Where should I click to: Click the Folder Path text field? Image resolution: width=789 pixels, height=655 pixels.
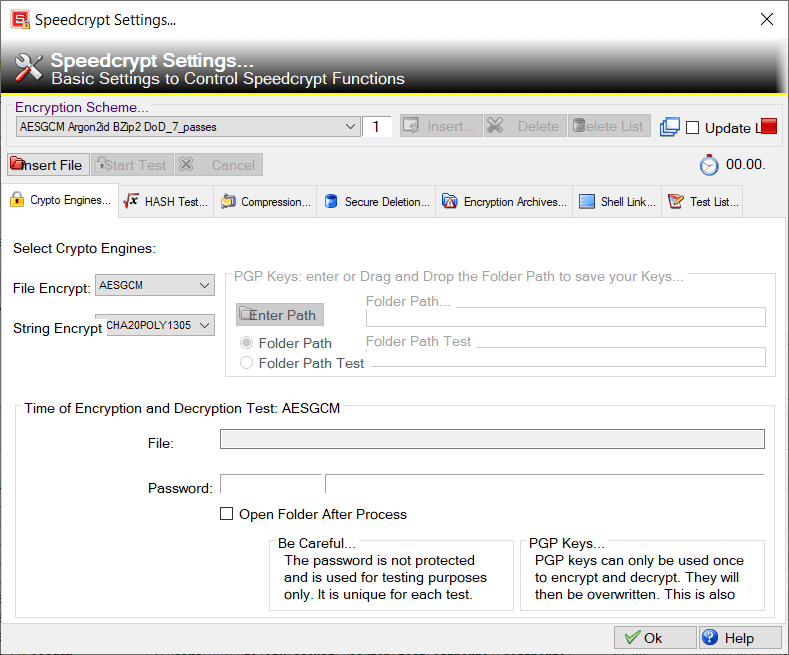click(x=566, y=317)
